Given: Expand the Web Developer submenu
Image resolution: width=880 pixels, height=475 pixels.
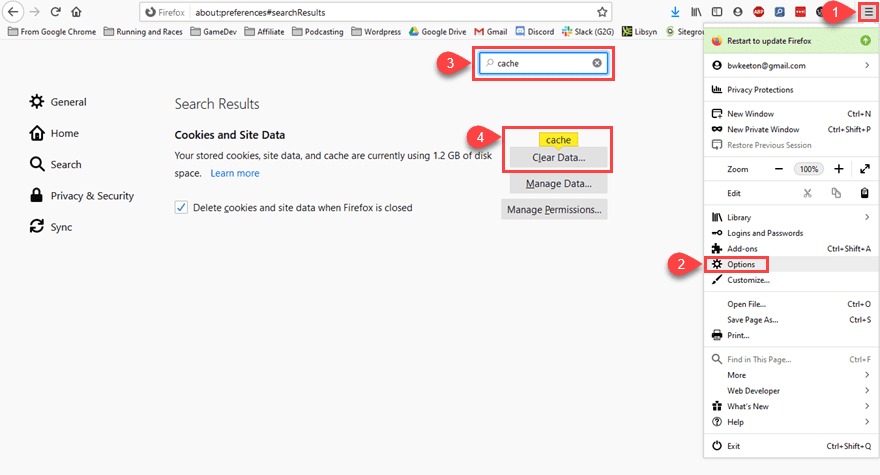Looking at the screenshot, I should coord(791,391).
